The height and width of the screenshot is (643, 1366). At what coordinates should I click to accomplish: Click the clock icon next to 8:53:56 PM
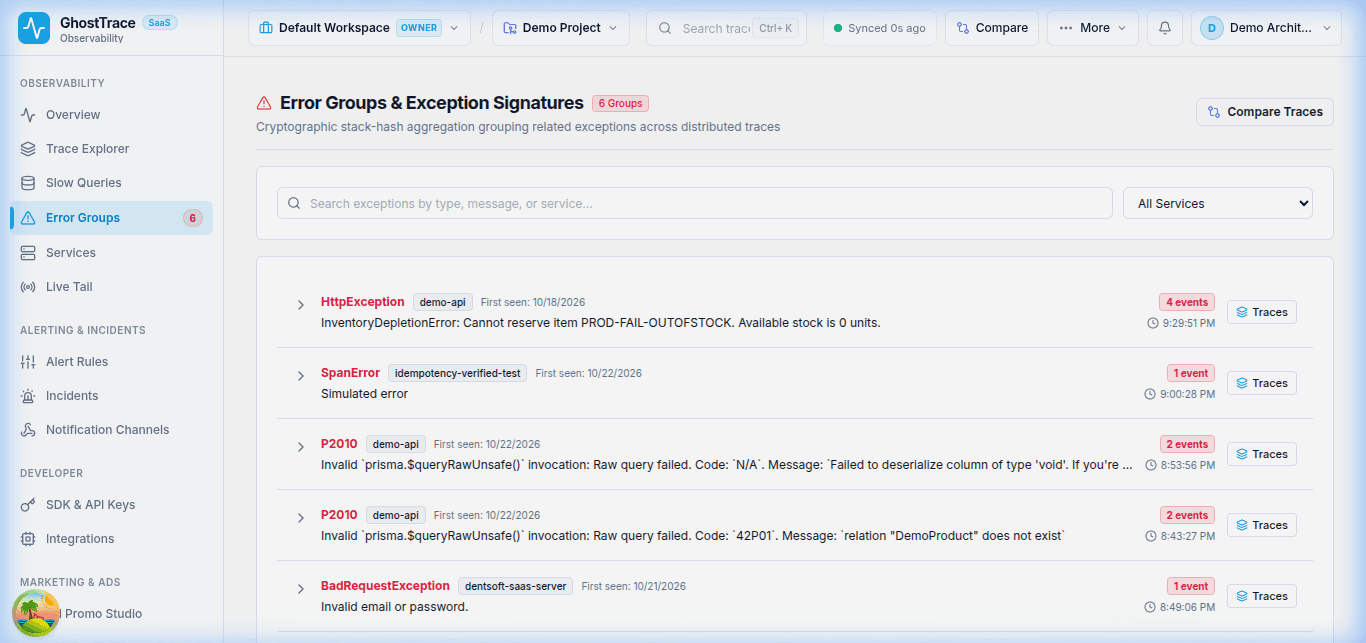pyautogui.click(x=1151, y=465)
